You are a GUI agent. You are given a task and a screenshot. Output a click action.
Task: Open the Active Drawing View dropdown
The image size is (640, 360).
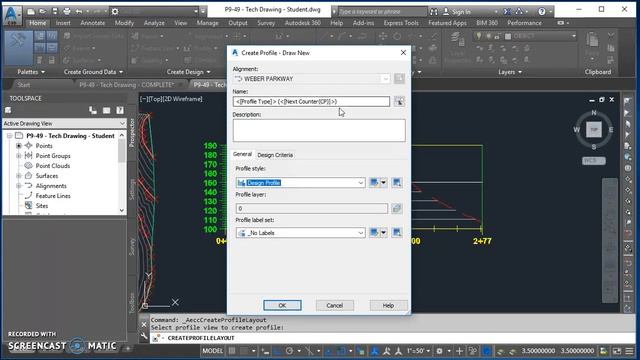64,123
